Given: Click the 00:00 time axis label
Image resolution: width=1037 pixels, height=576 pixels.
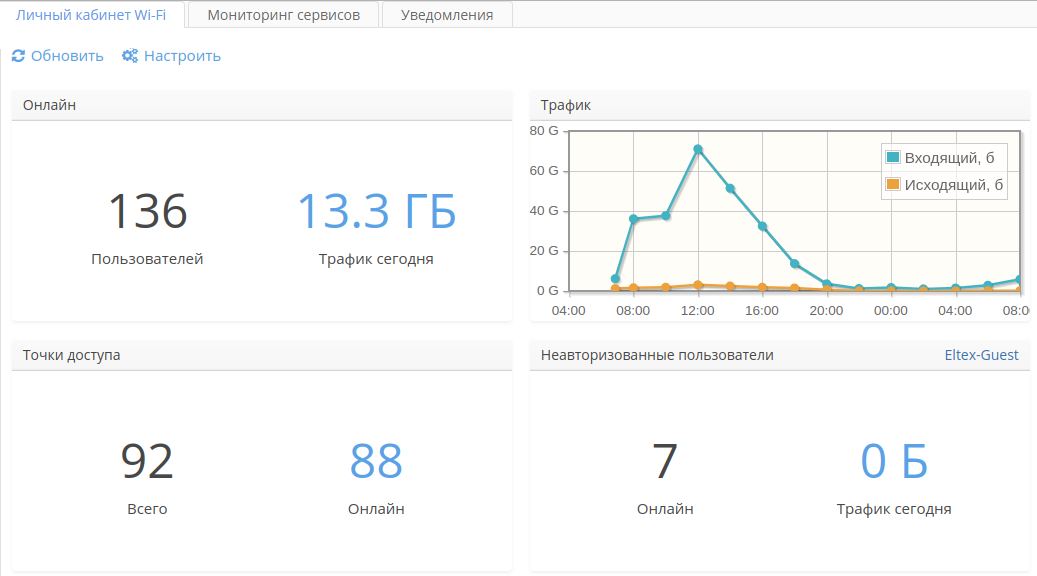Looking at the screenshot, I should 890,311.
